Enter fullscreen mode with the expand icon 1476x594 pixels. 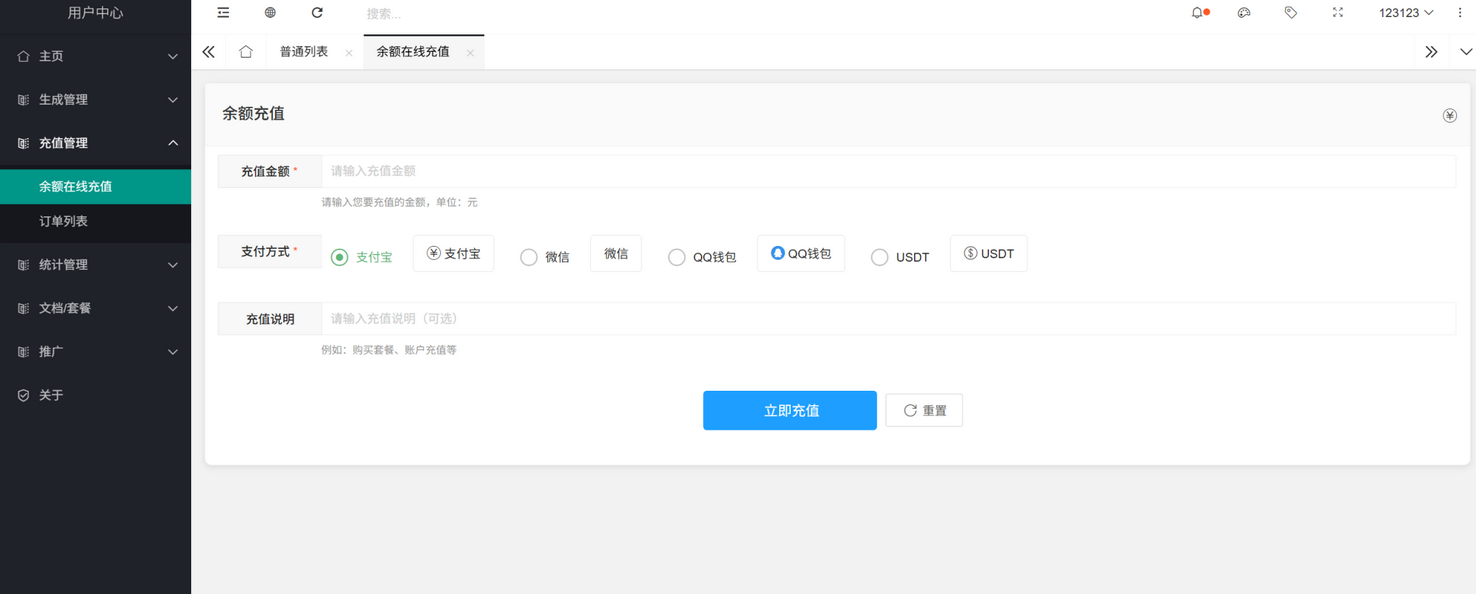tap(1337, 13)
